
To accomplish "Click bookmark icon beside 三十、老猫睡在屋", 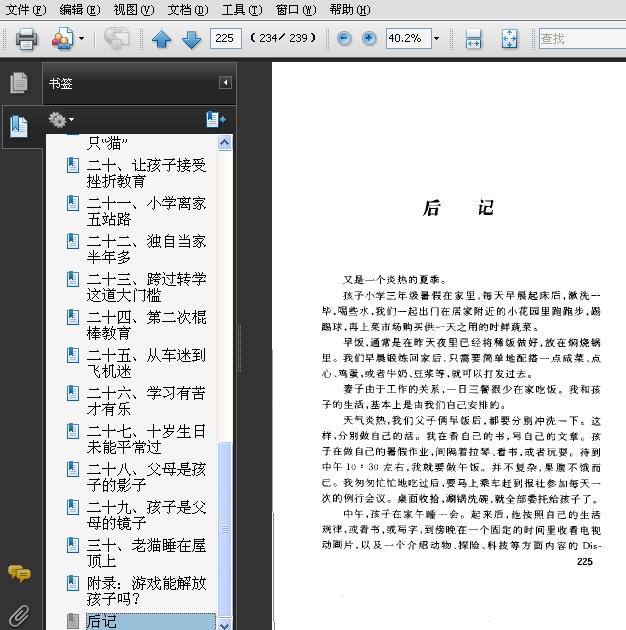I will [73, 545].
